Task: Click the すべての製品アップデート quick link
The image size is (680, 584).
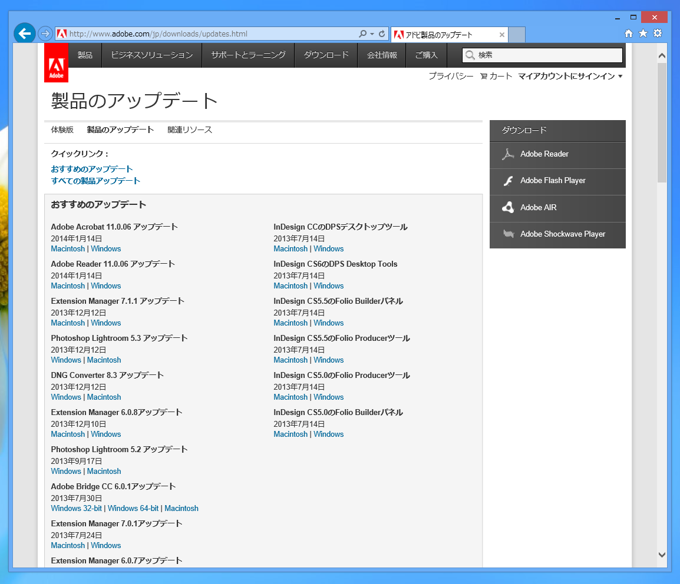Action: (95, 180)
